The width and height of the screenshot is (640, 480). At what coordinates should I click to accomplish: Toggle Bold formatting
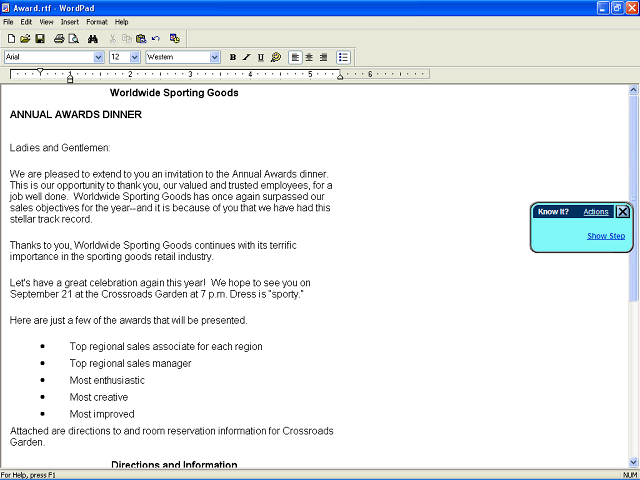tap(233, 57)
